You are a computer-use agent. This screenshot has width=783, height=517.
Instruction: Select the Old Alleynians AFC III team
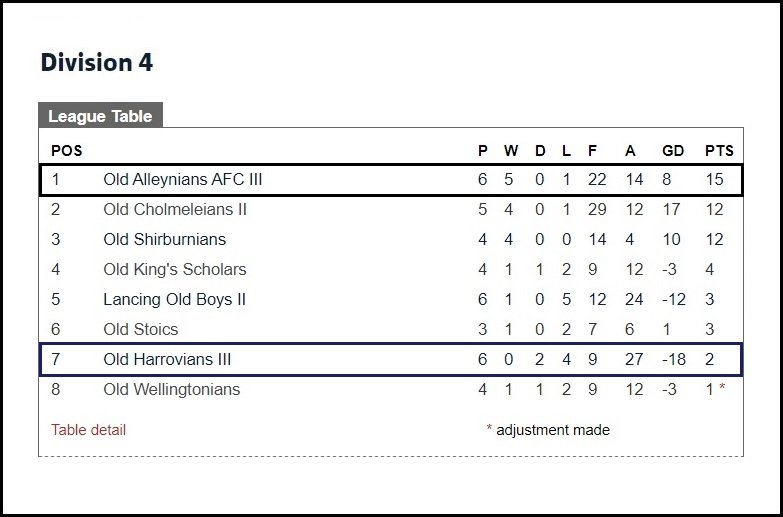coord(183,179)
